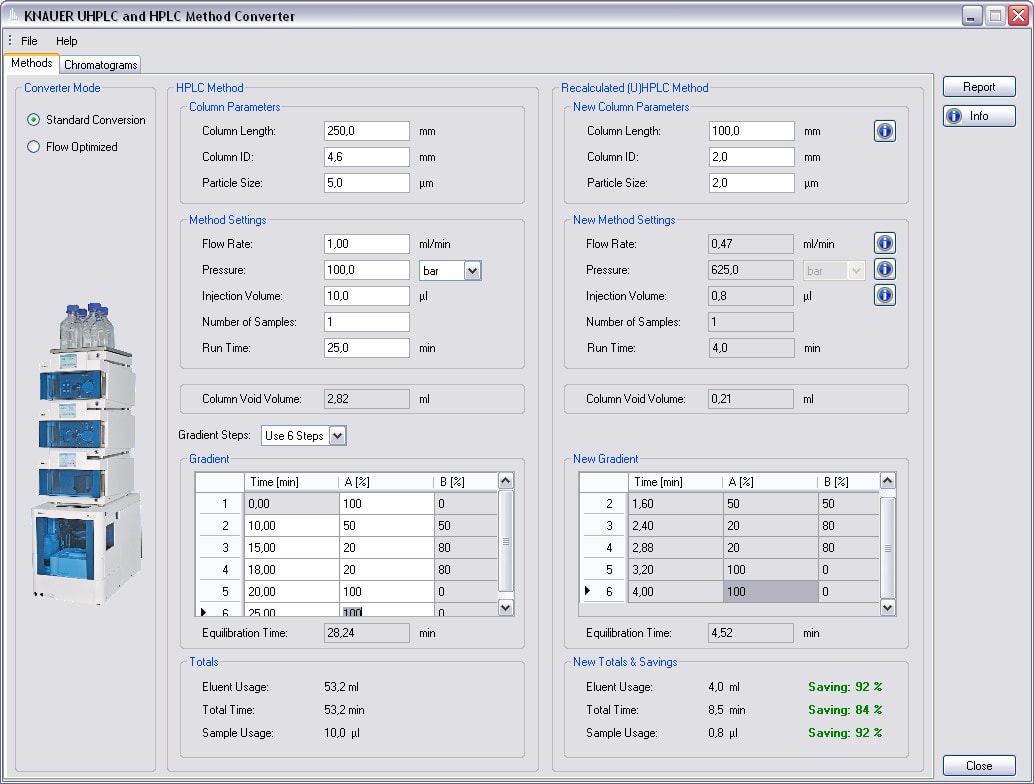1034x784 pixels.
Task: Click the application icon in title bar
Action: (x=13, y=16)
